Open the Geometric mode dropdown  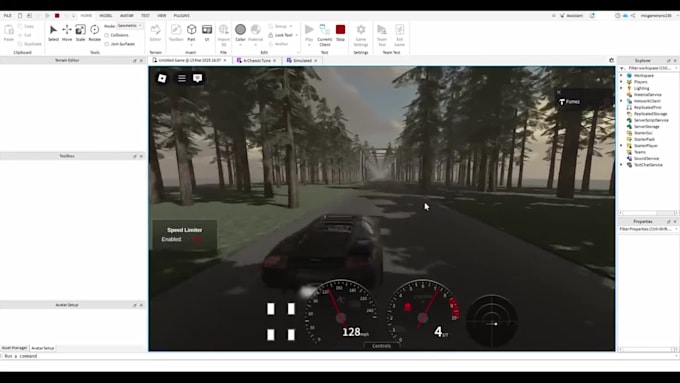pos(129,26)
